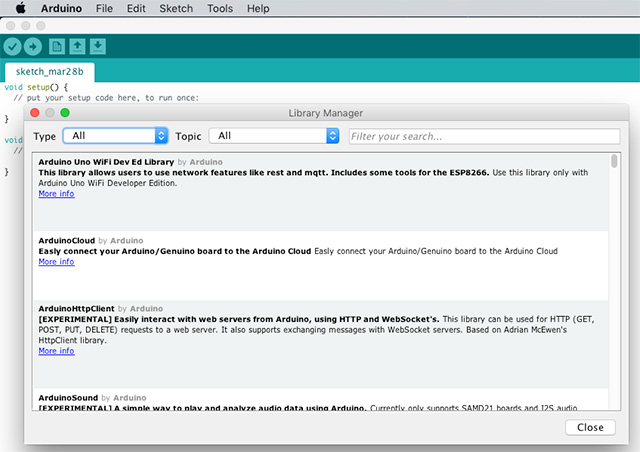Open the Help menu

point(258,8)
